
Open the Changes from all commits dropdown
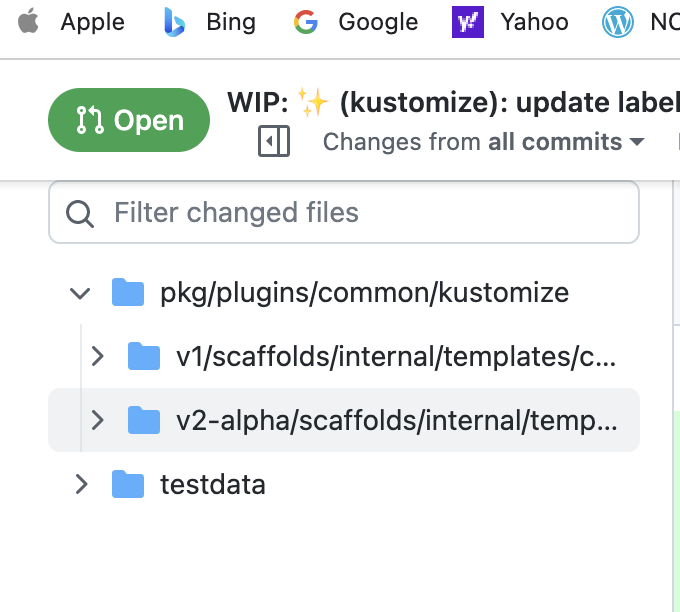click(483, 142)
